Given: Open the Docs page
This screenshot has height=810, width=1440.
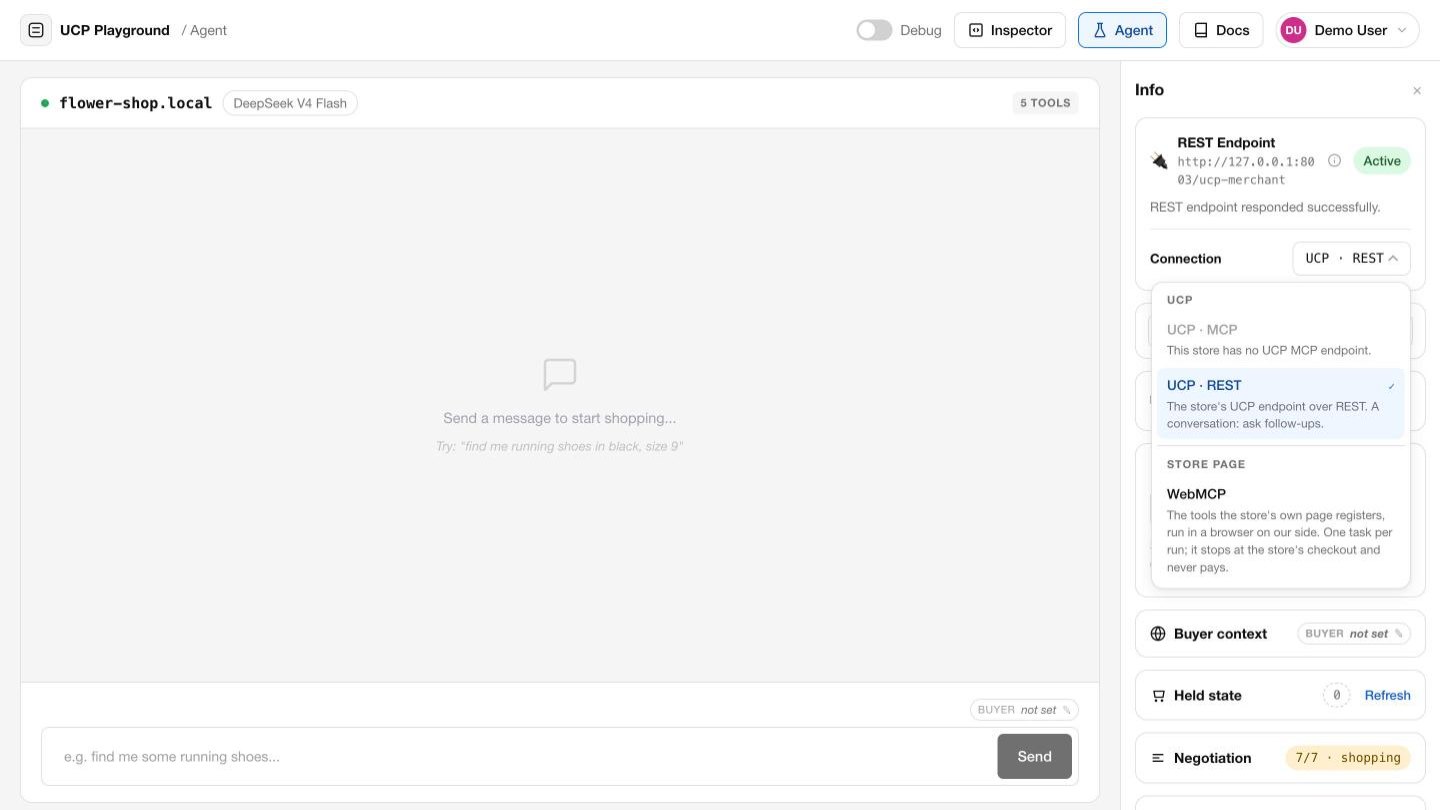Looking at the screenshot, I should [x=1221, y=30].
